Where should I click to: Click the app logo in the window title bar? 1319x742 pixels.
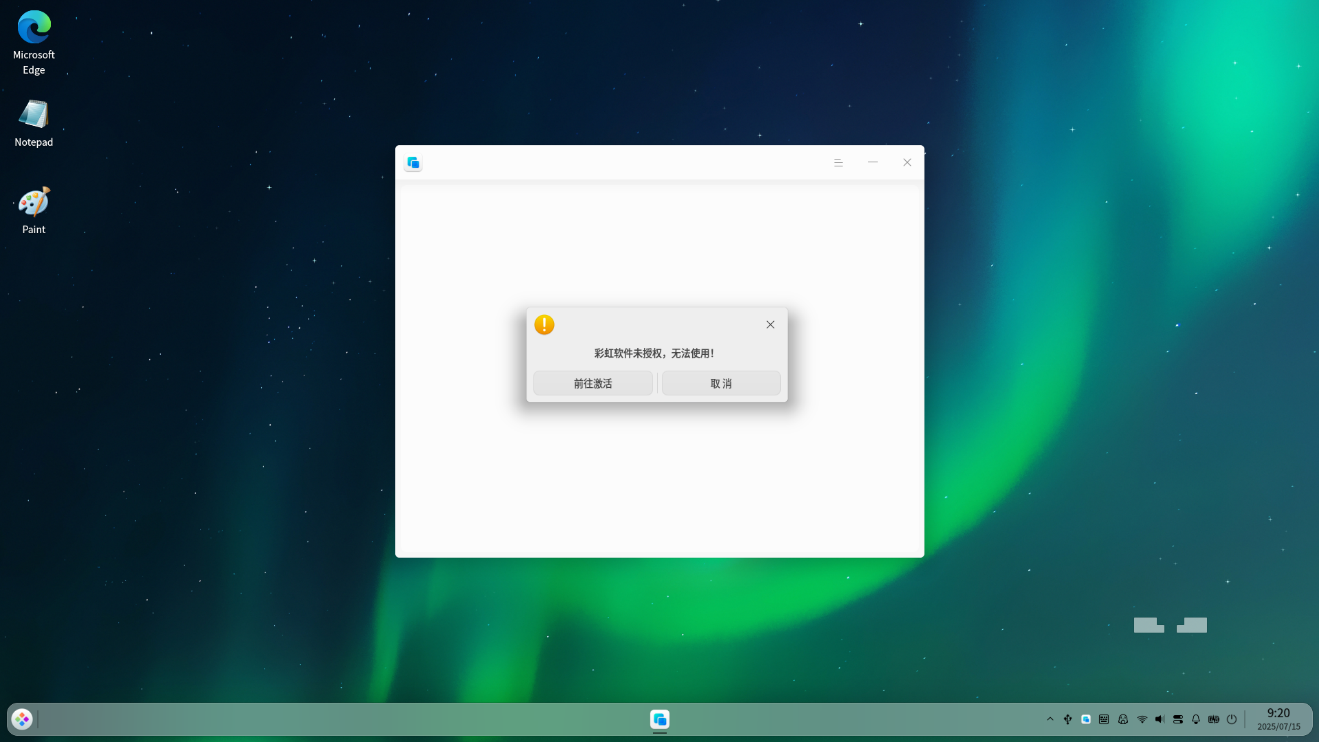click(413, 163)
